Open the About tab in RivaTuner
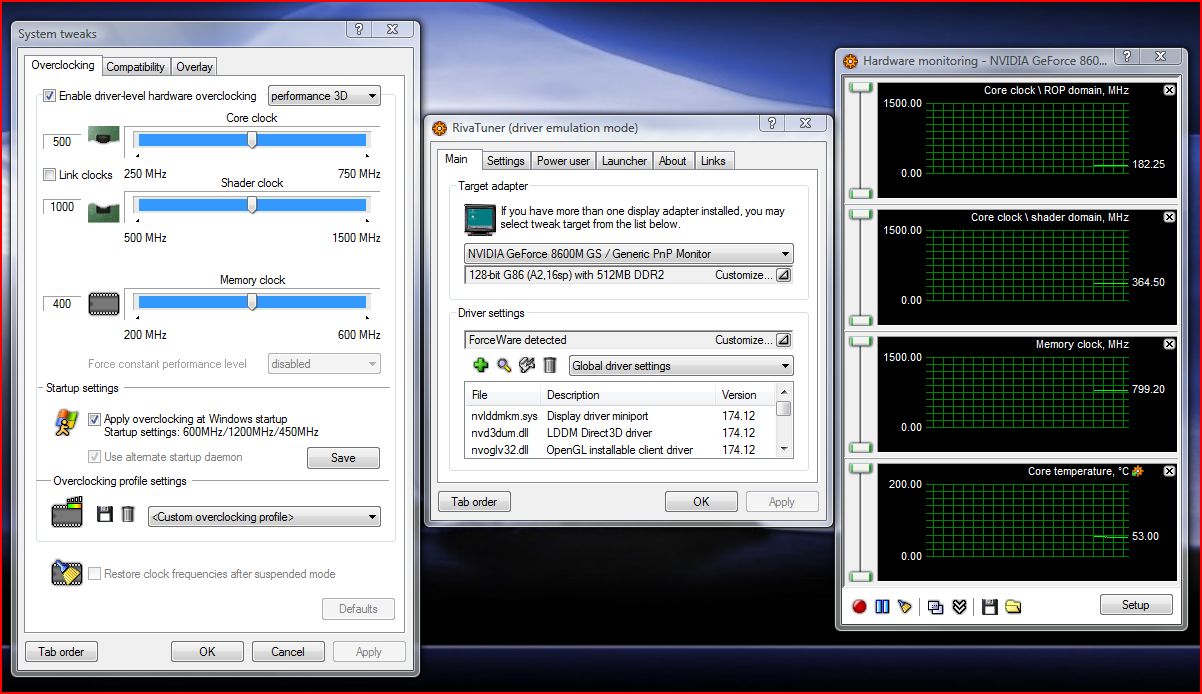 pyautogui.click(x=673, y=161)
